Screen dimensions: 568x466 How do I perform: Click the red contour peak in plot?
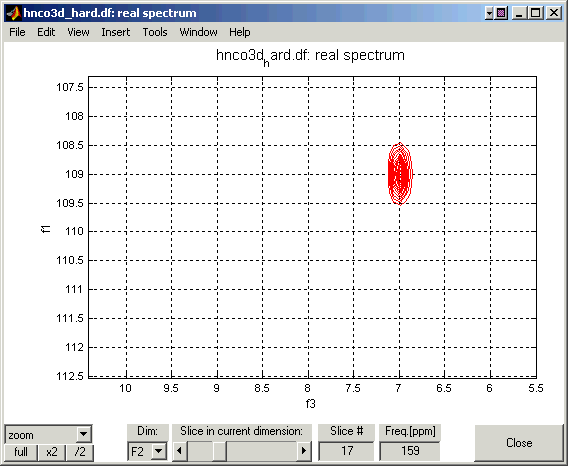[x=400, y=174]
